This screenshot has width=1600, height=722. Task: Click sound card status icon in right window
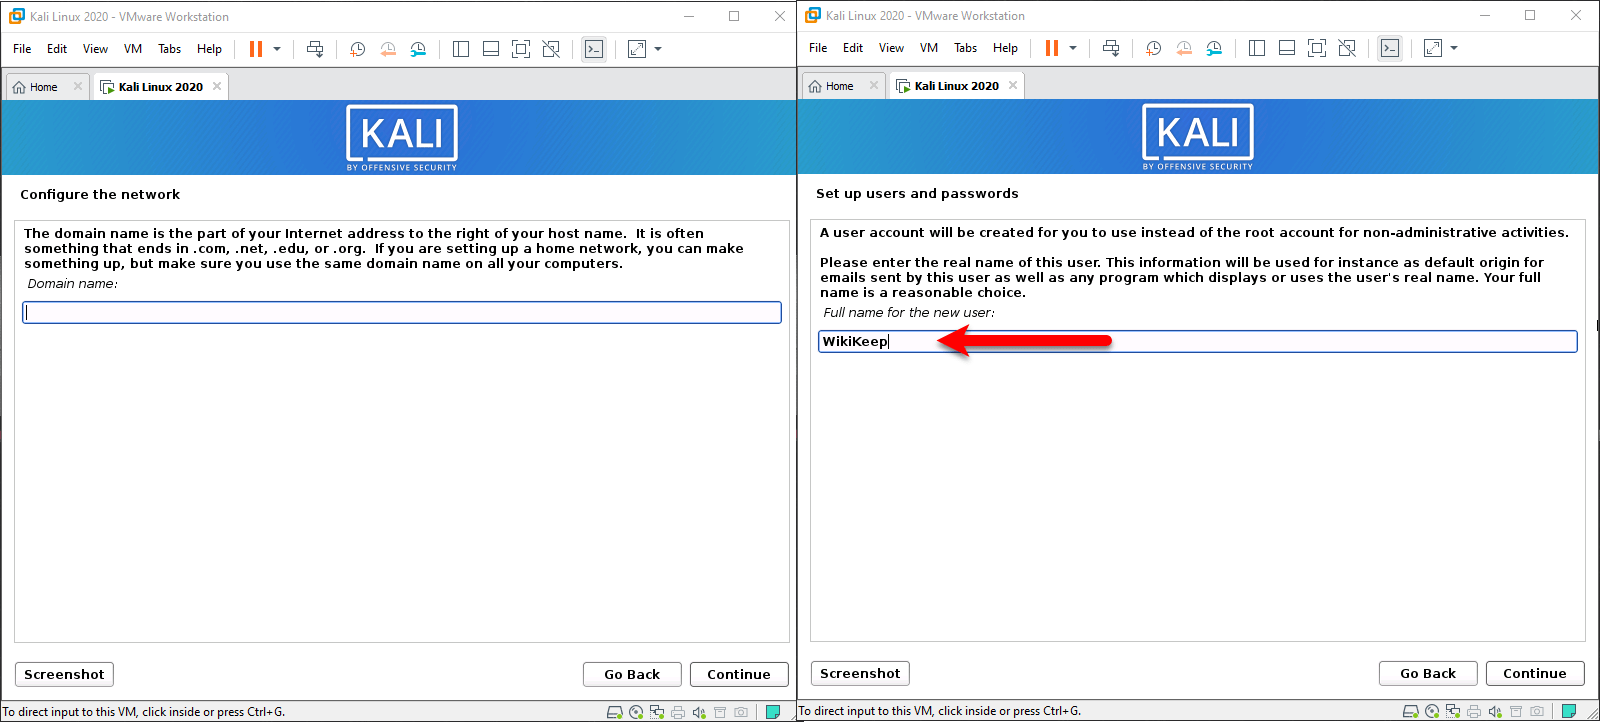1495,711
